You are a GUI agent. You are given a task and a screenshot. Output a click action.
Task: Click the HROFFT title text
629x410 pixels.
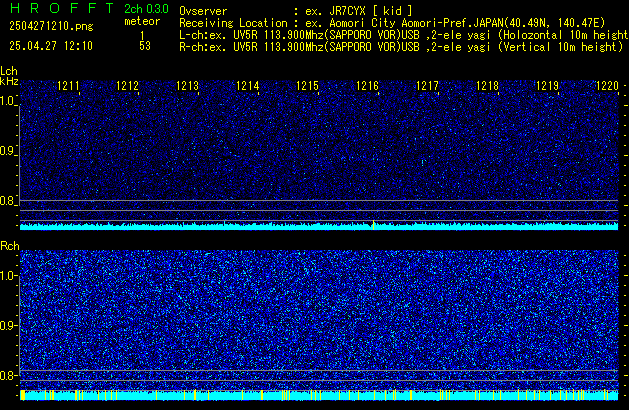(x=62, y=8)
